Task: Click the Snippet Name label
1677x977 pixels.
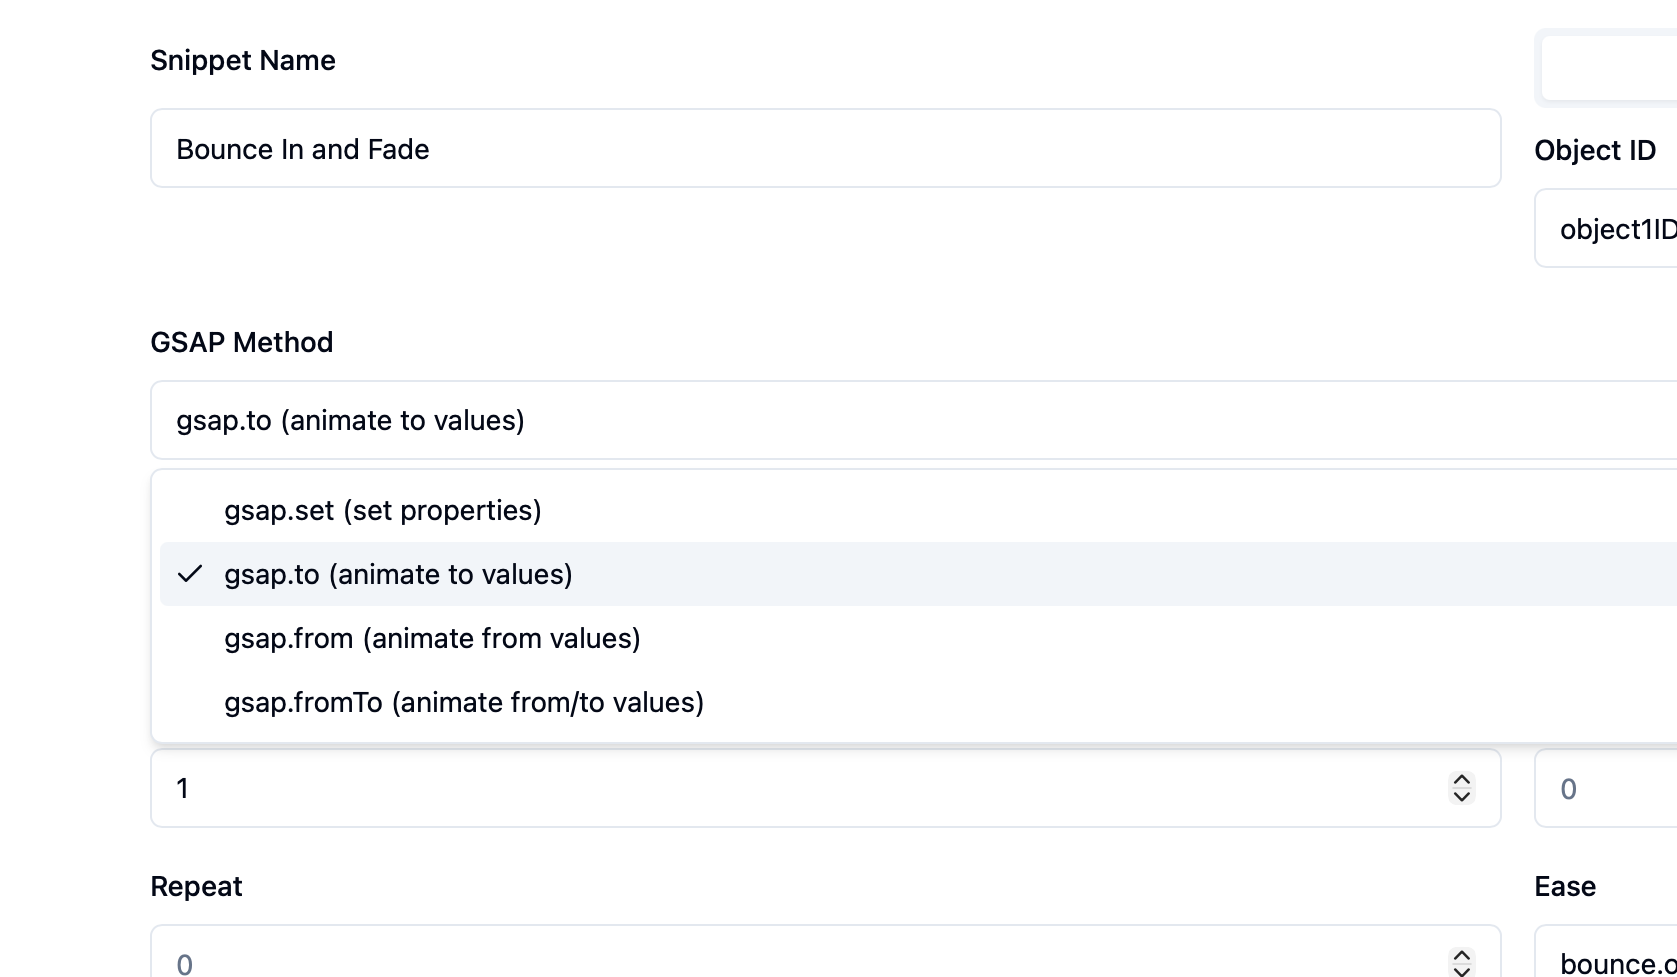Action: pyautogui.click(x=242, y=60)
